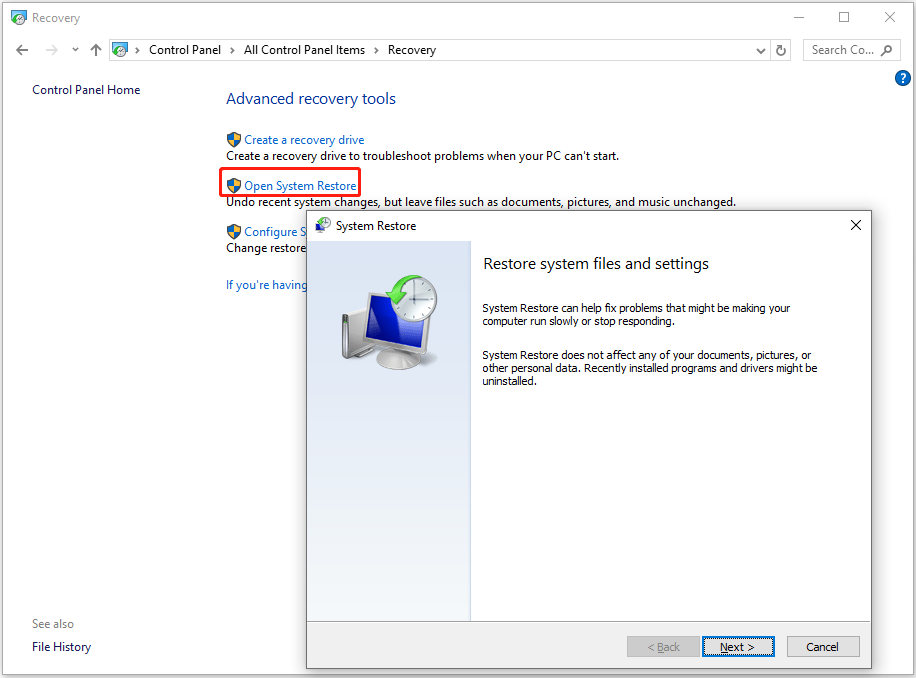
Task: Cancel the System Restore wizard
Action: pyautogui.click(x=822, y=646)
